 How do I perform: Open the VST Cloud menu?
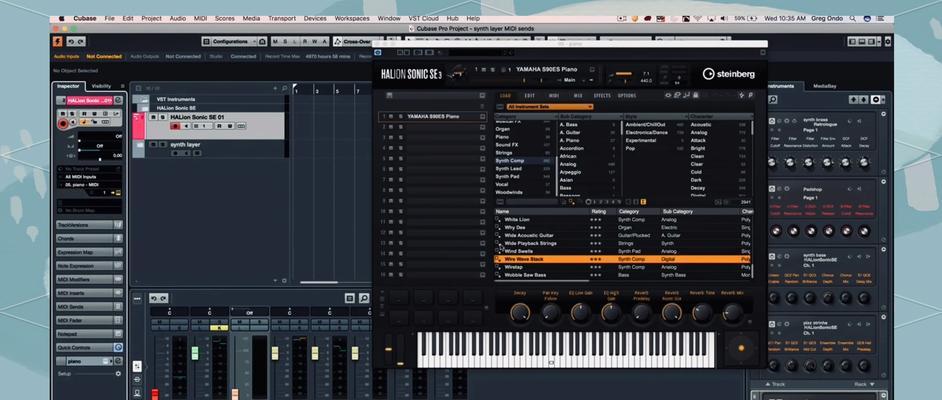click(424, 19)
